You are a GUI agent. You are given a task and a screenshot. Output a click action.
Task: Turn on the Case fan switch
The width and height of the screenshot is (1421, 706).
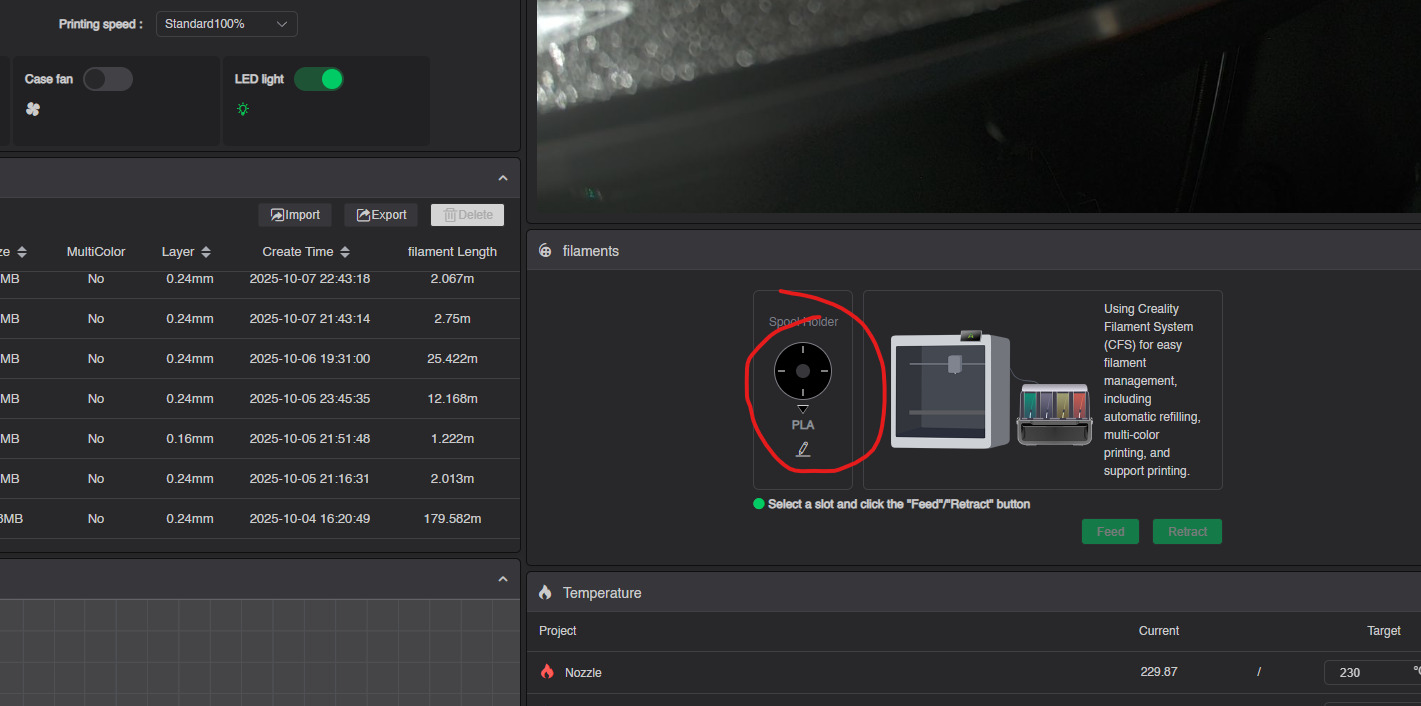point(107,79)
